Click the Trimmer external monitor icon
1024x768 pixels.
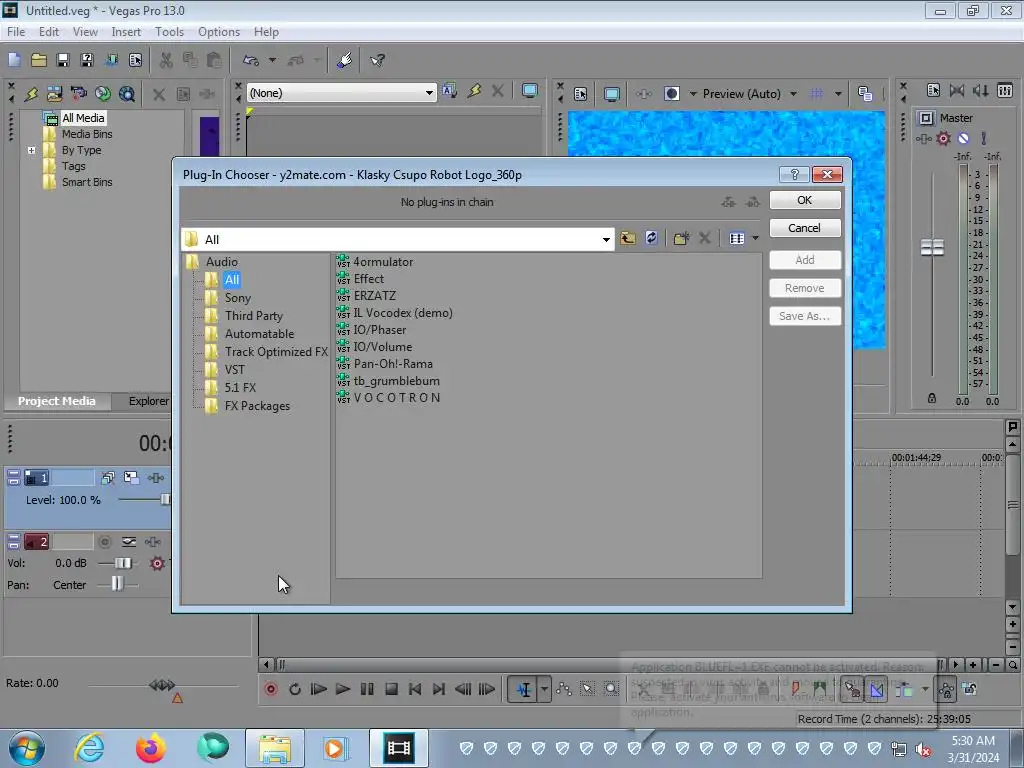530,91
